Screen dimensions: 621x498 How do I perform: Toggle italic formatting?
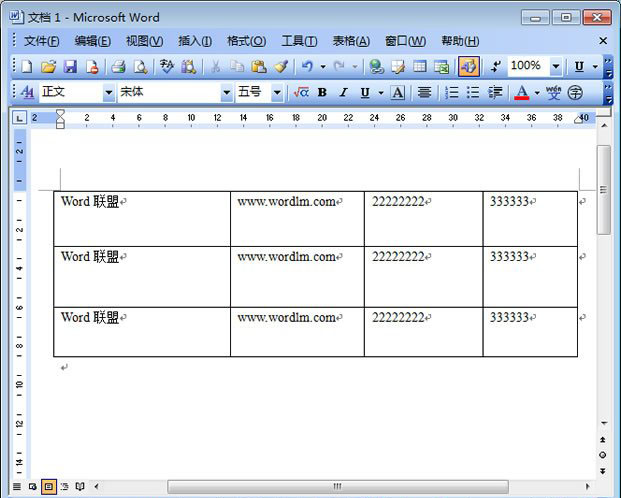343,93
